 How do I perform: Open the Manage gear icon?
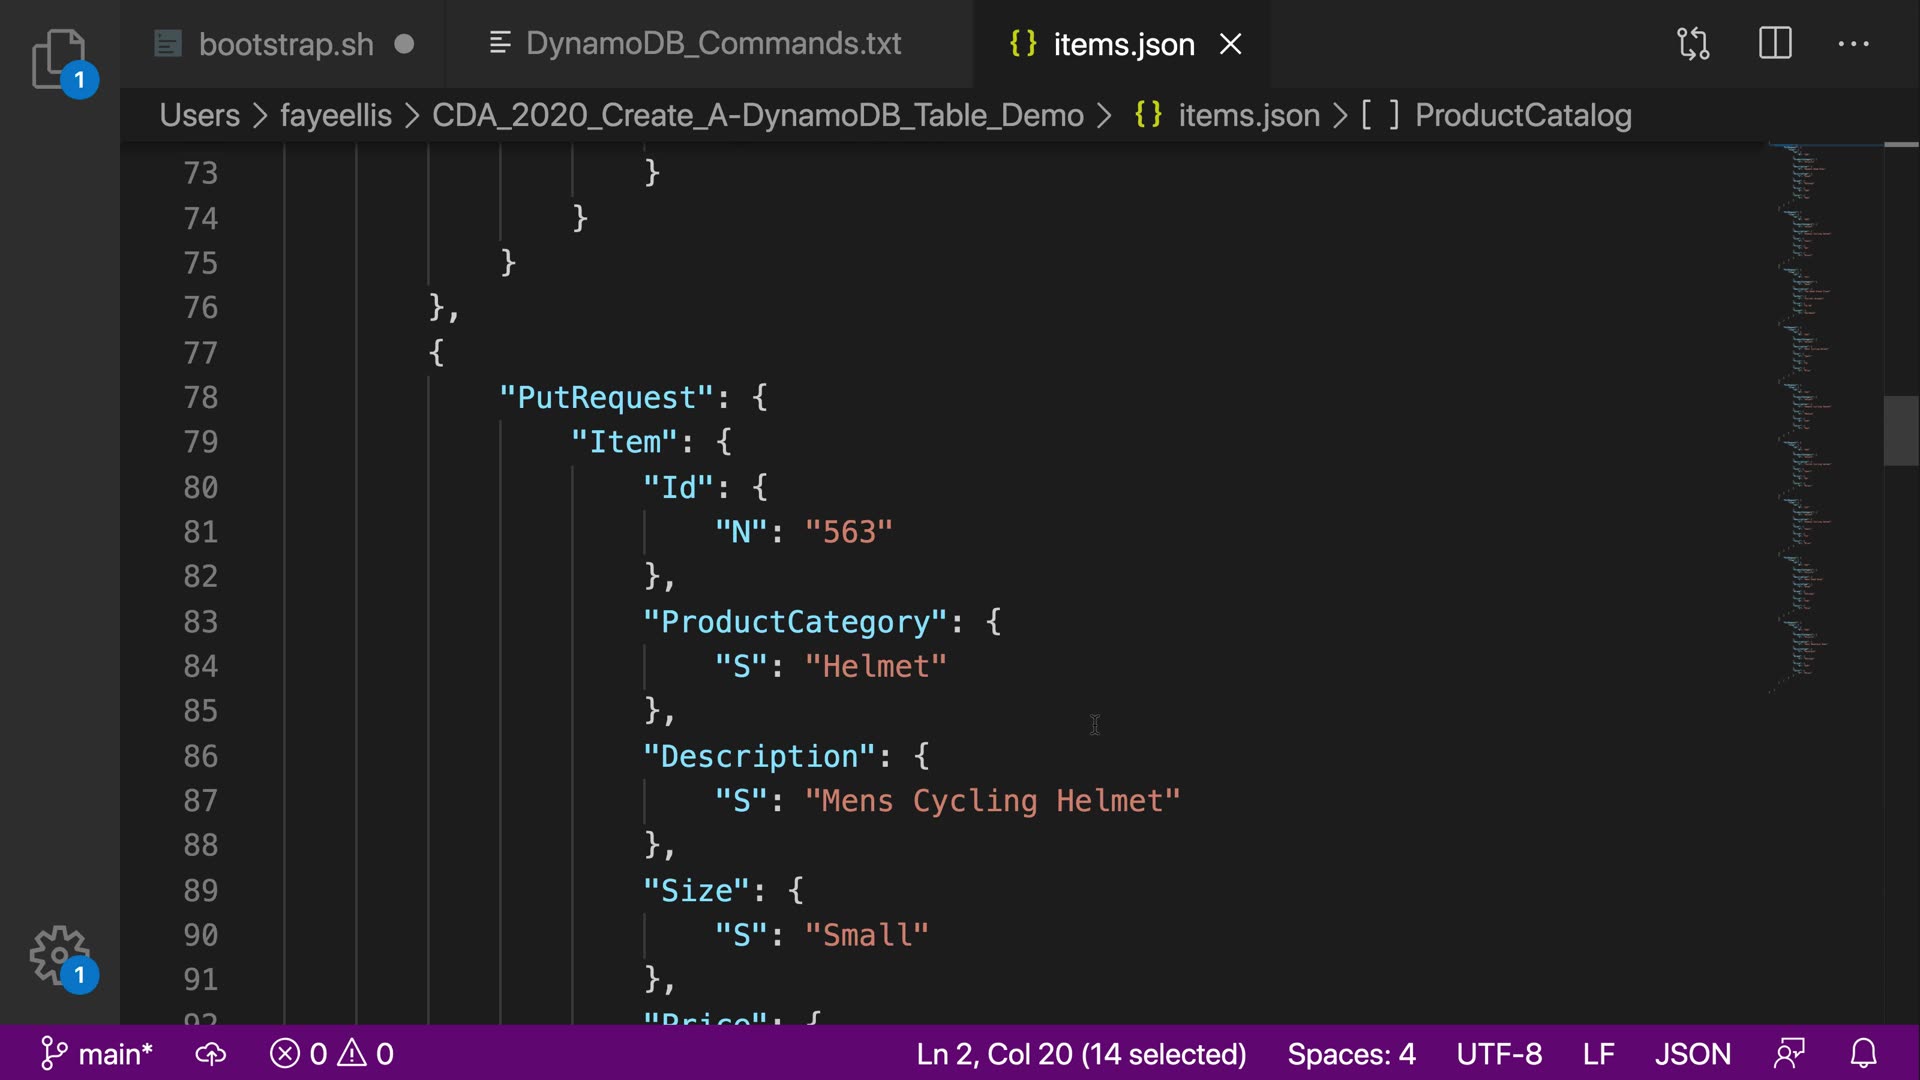click(x=58, y=955)
